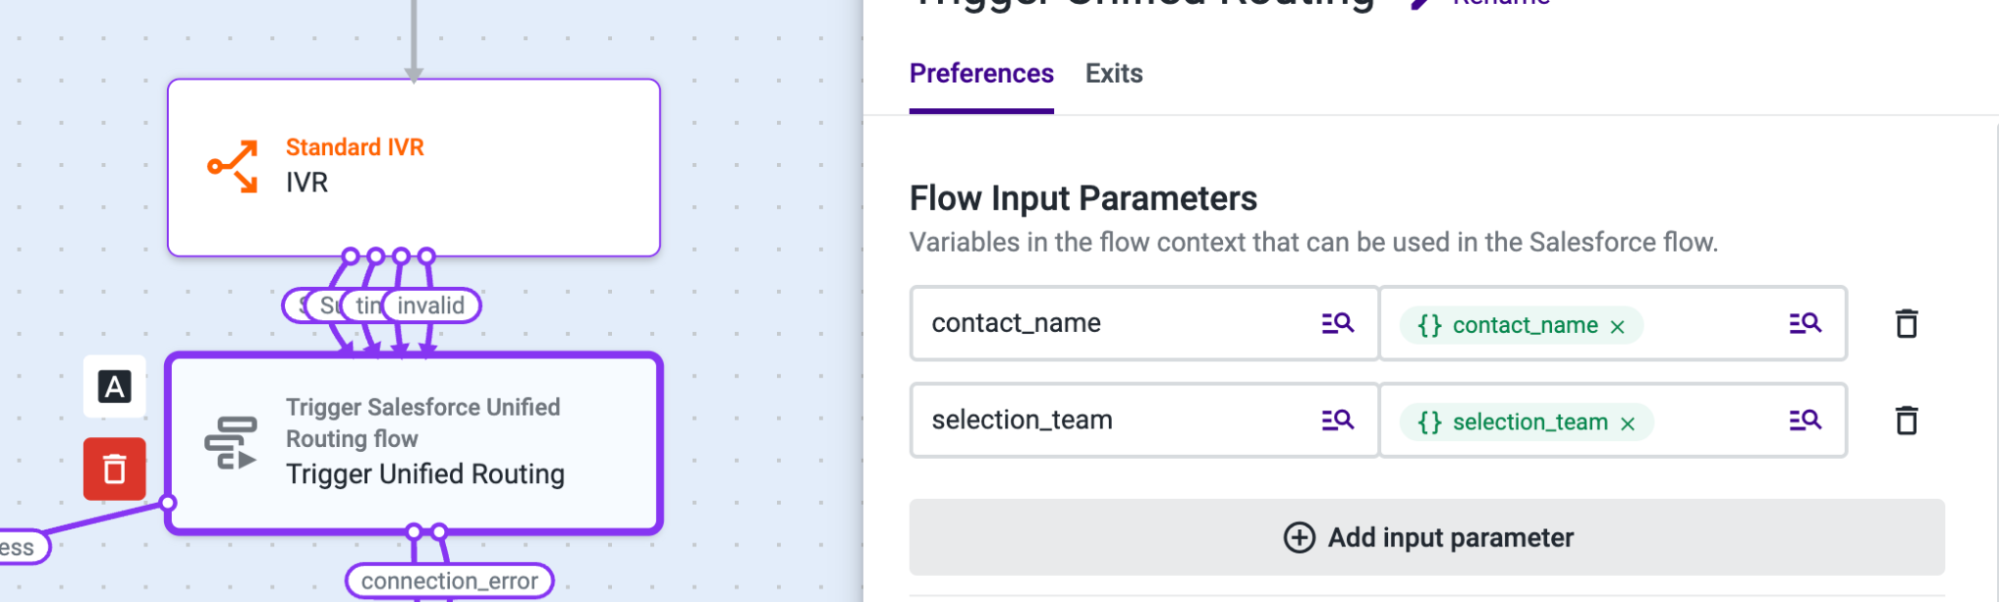Open variable search in selection_team key field

coord(1337,420)
